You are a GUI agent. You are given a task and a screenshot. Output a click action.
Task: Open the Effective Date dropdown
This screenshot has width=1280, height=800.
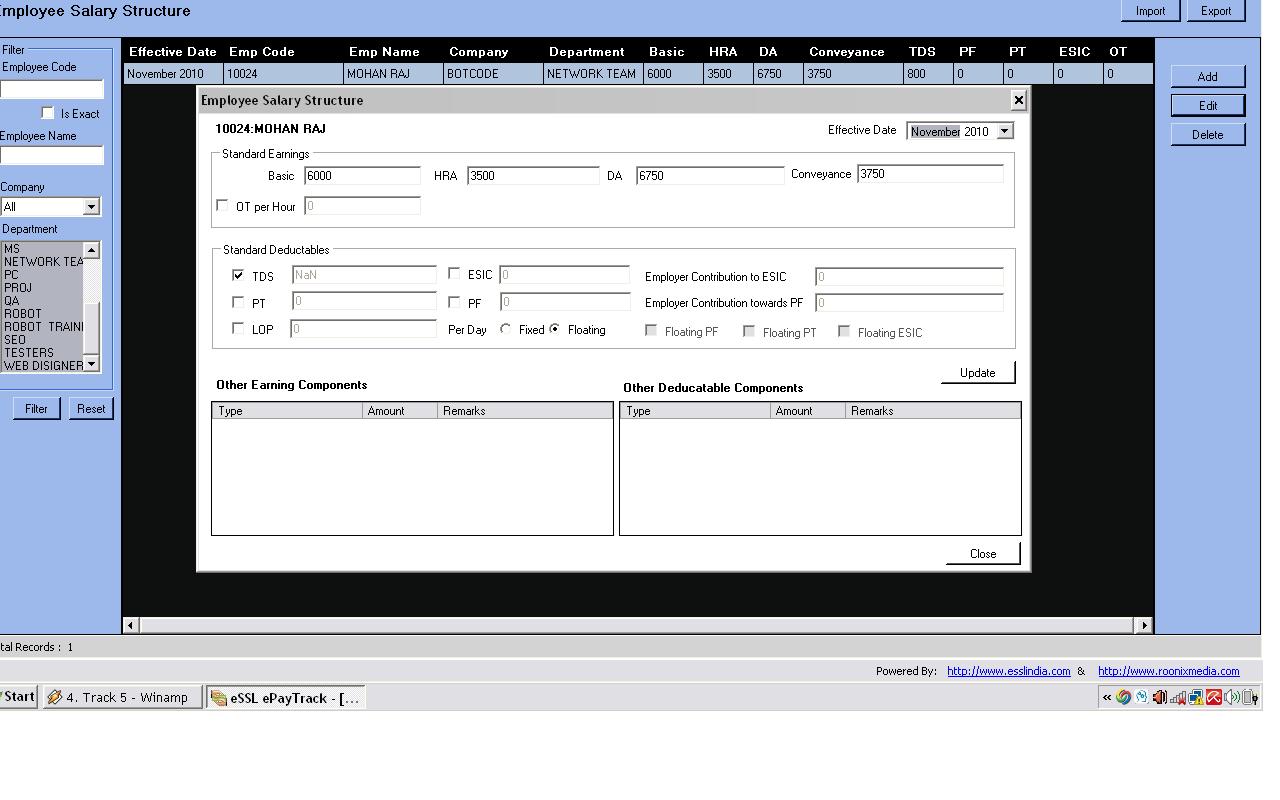click(x=1004, y=131)
